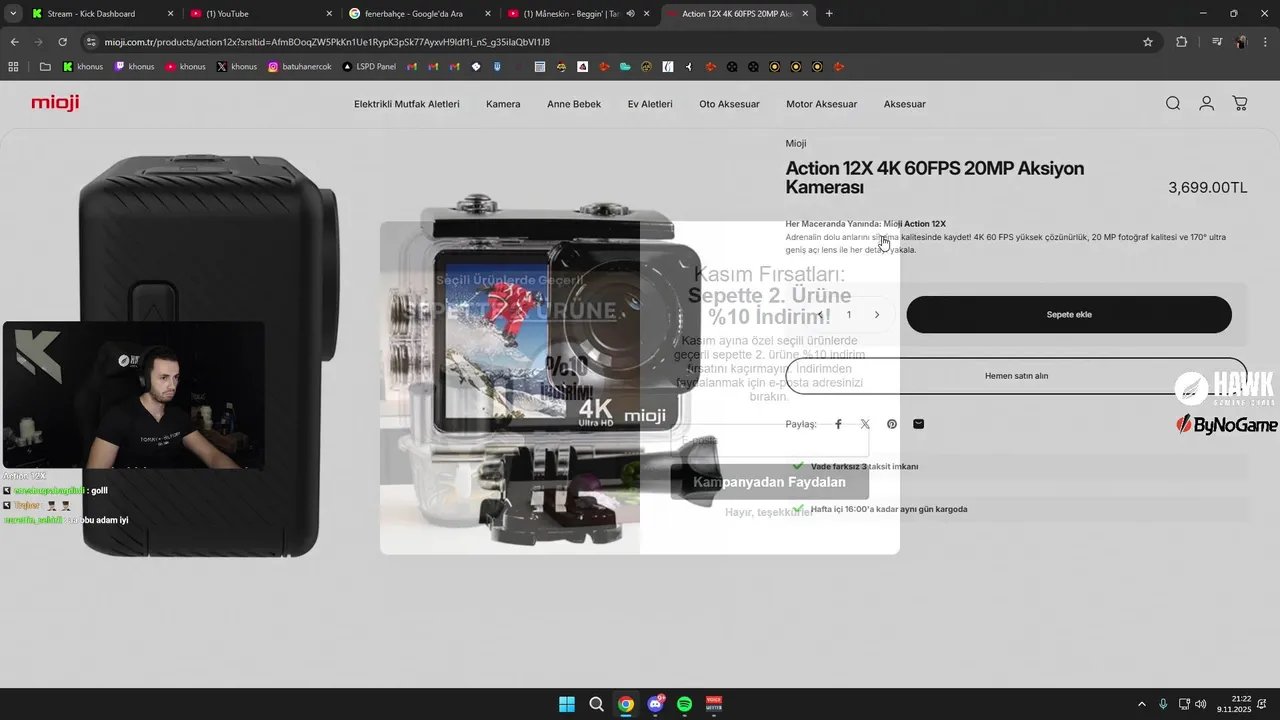
Task: Open the tab search dropdown arrow
Action: (x=13, y=14)
